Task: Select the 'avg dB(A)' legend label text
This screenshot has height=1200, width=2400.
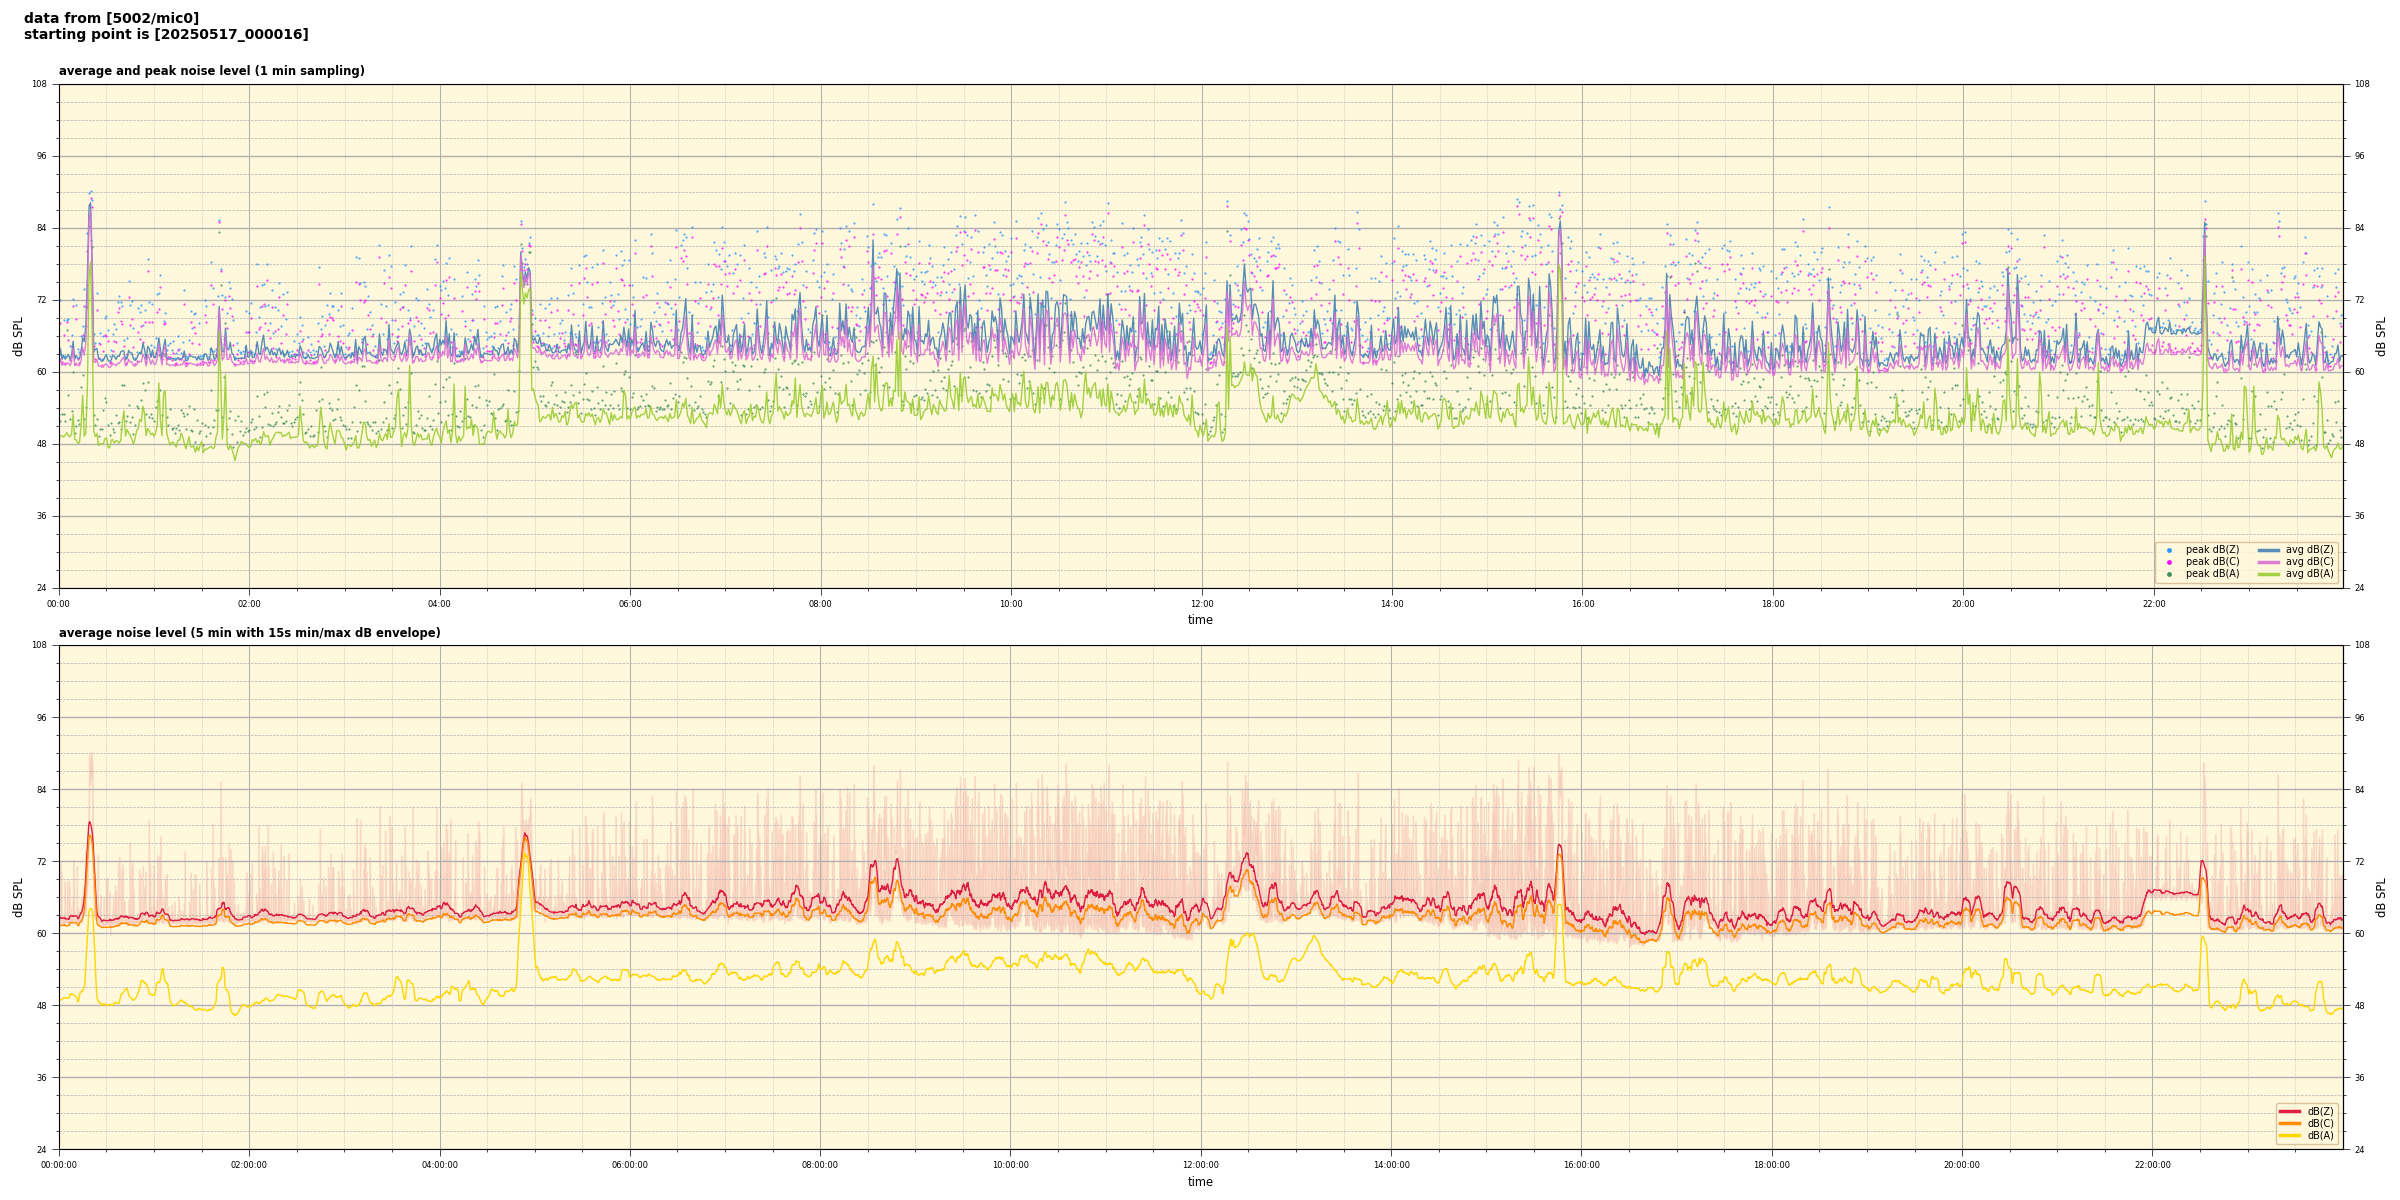Action: coord(2309,574)
